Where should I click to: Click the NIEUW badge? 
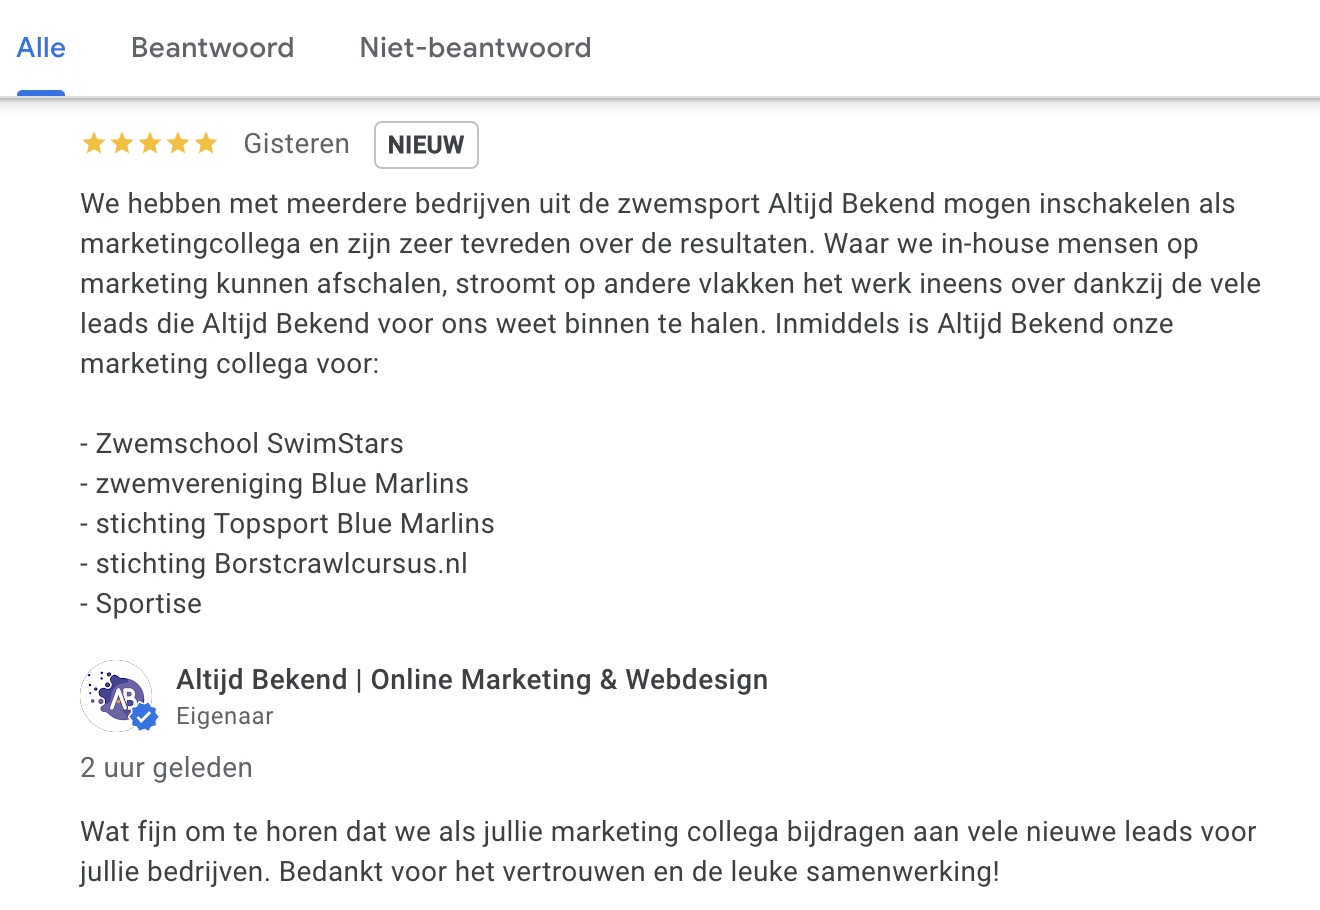426,145
